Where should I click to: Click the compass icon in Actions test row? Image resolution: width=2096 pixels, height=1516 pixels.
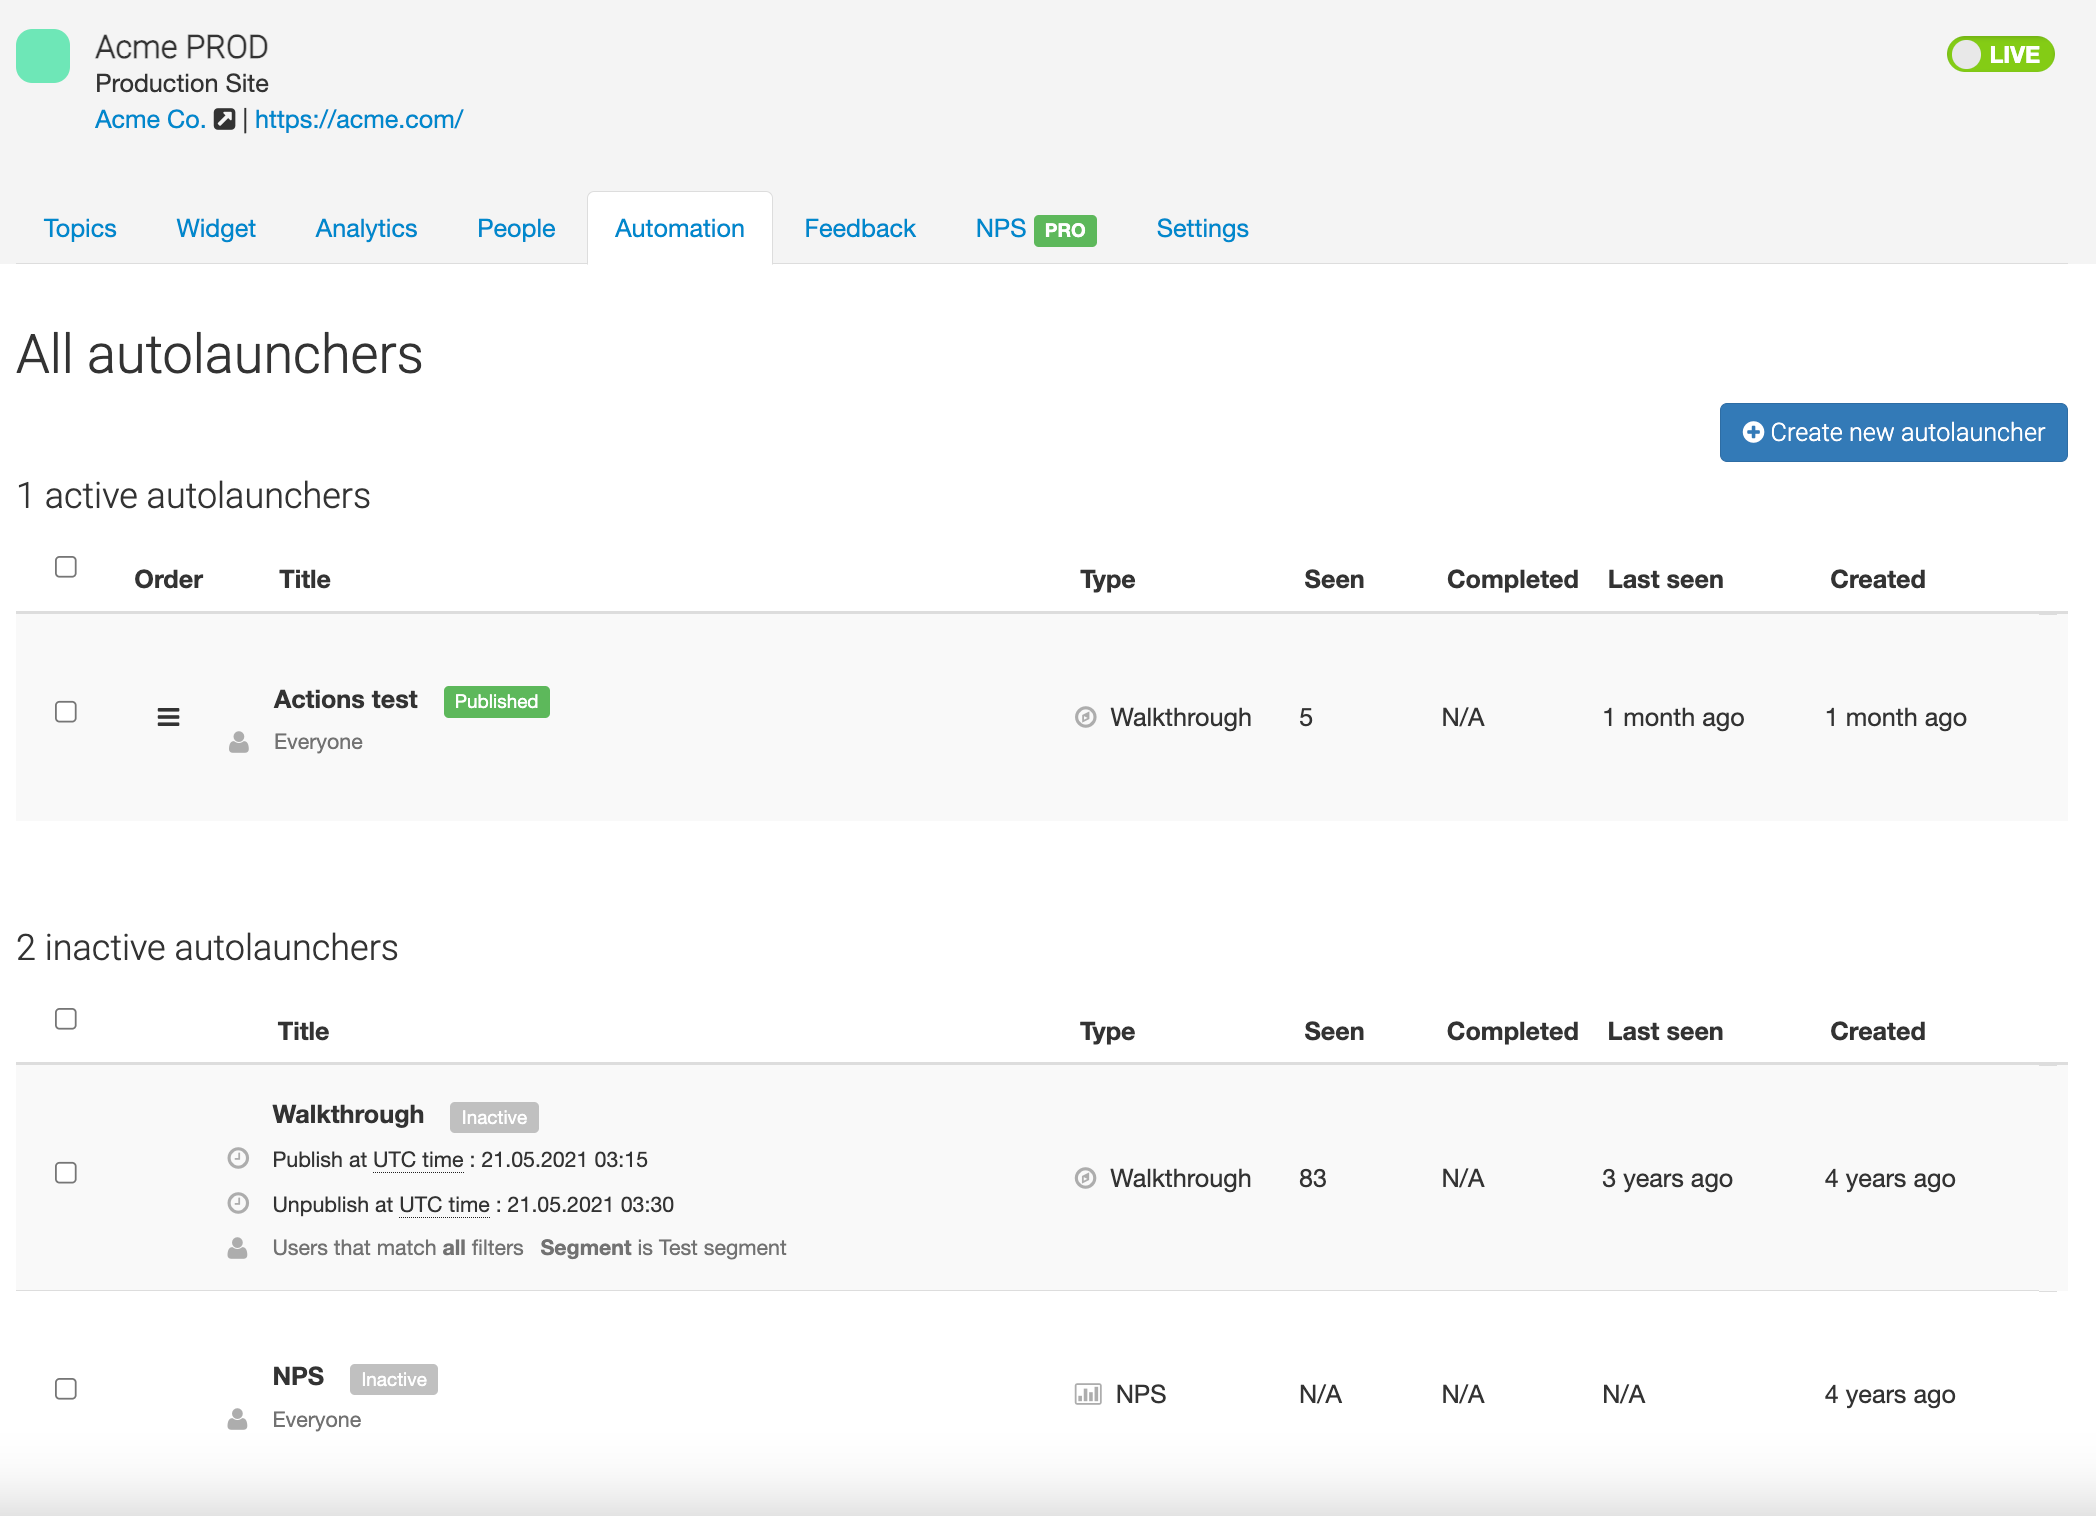[1085, 717]
